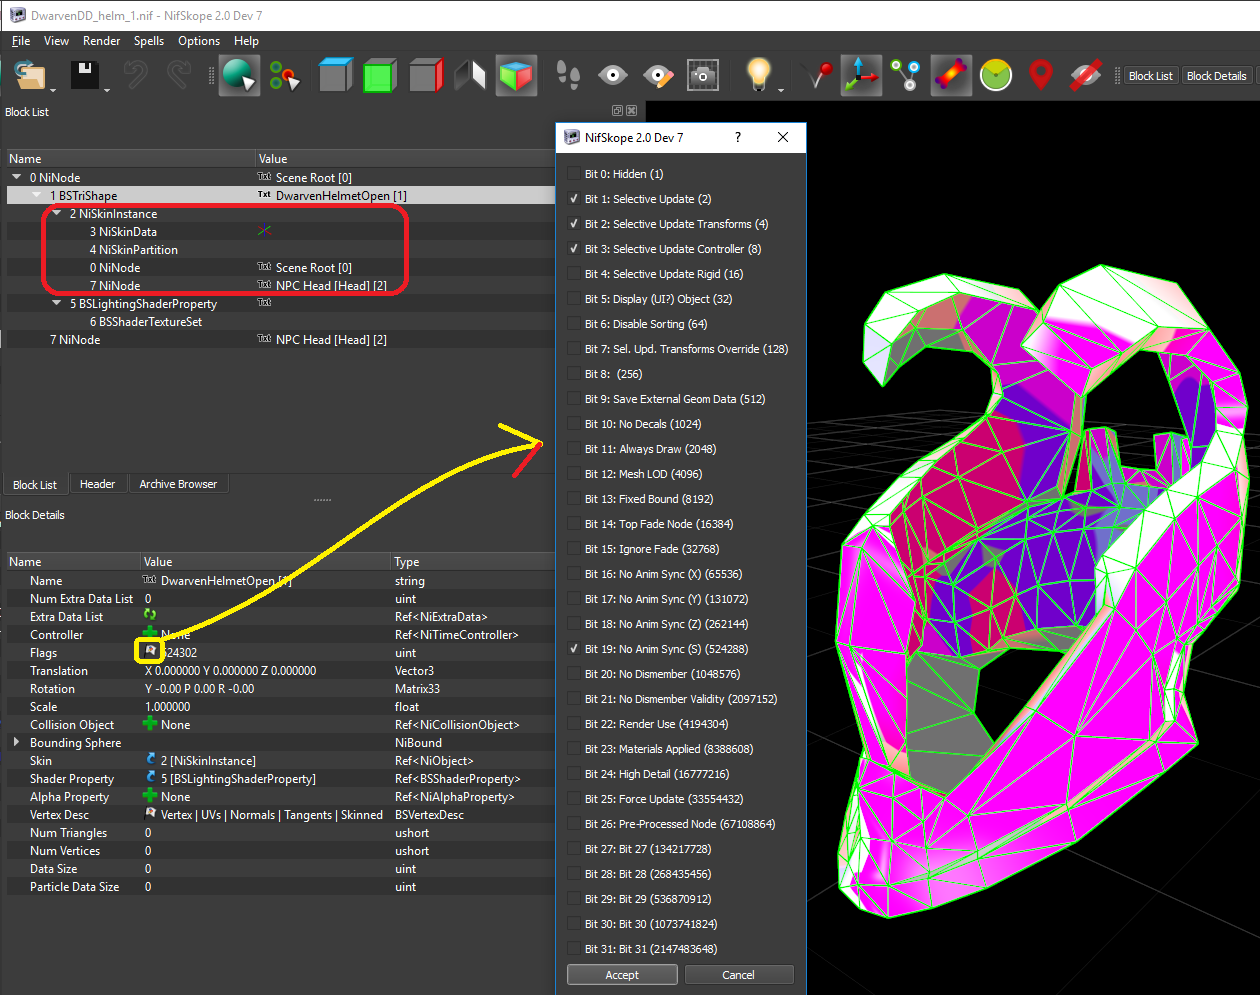Toggle the Show Axes arrows icon

[861, 76]
